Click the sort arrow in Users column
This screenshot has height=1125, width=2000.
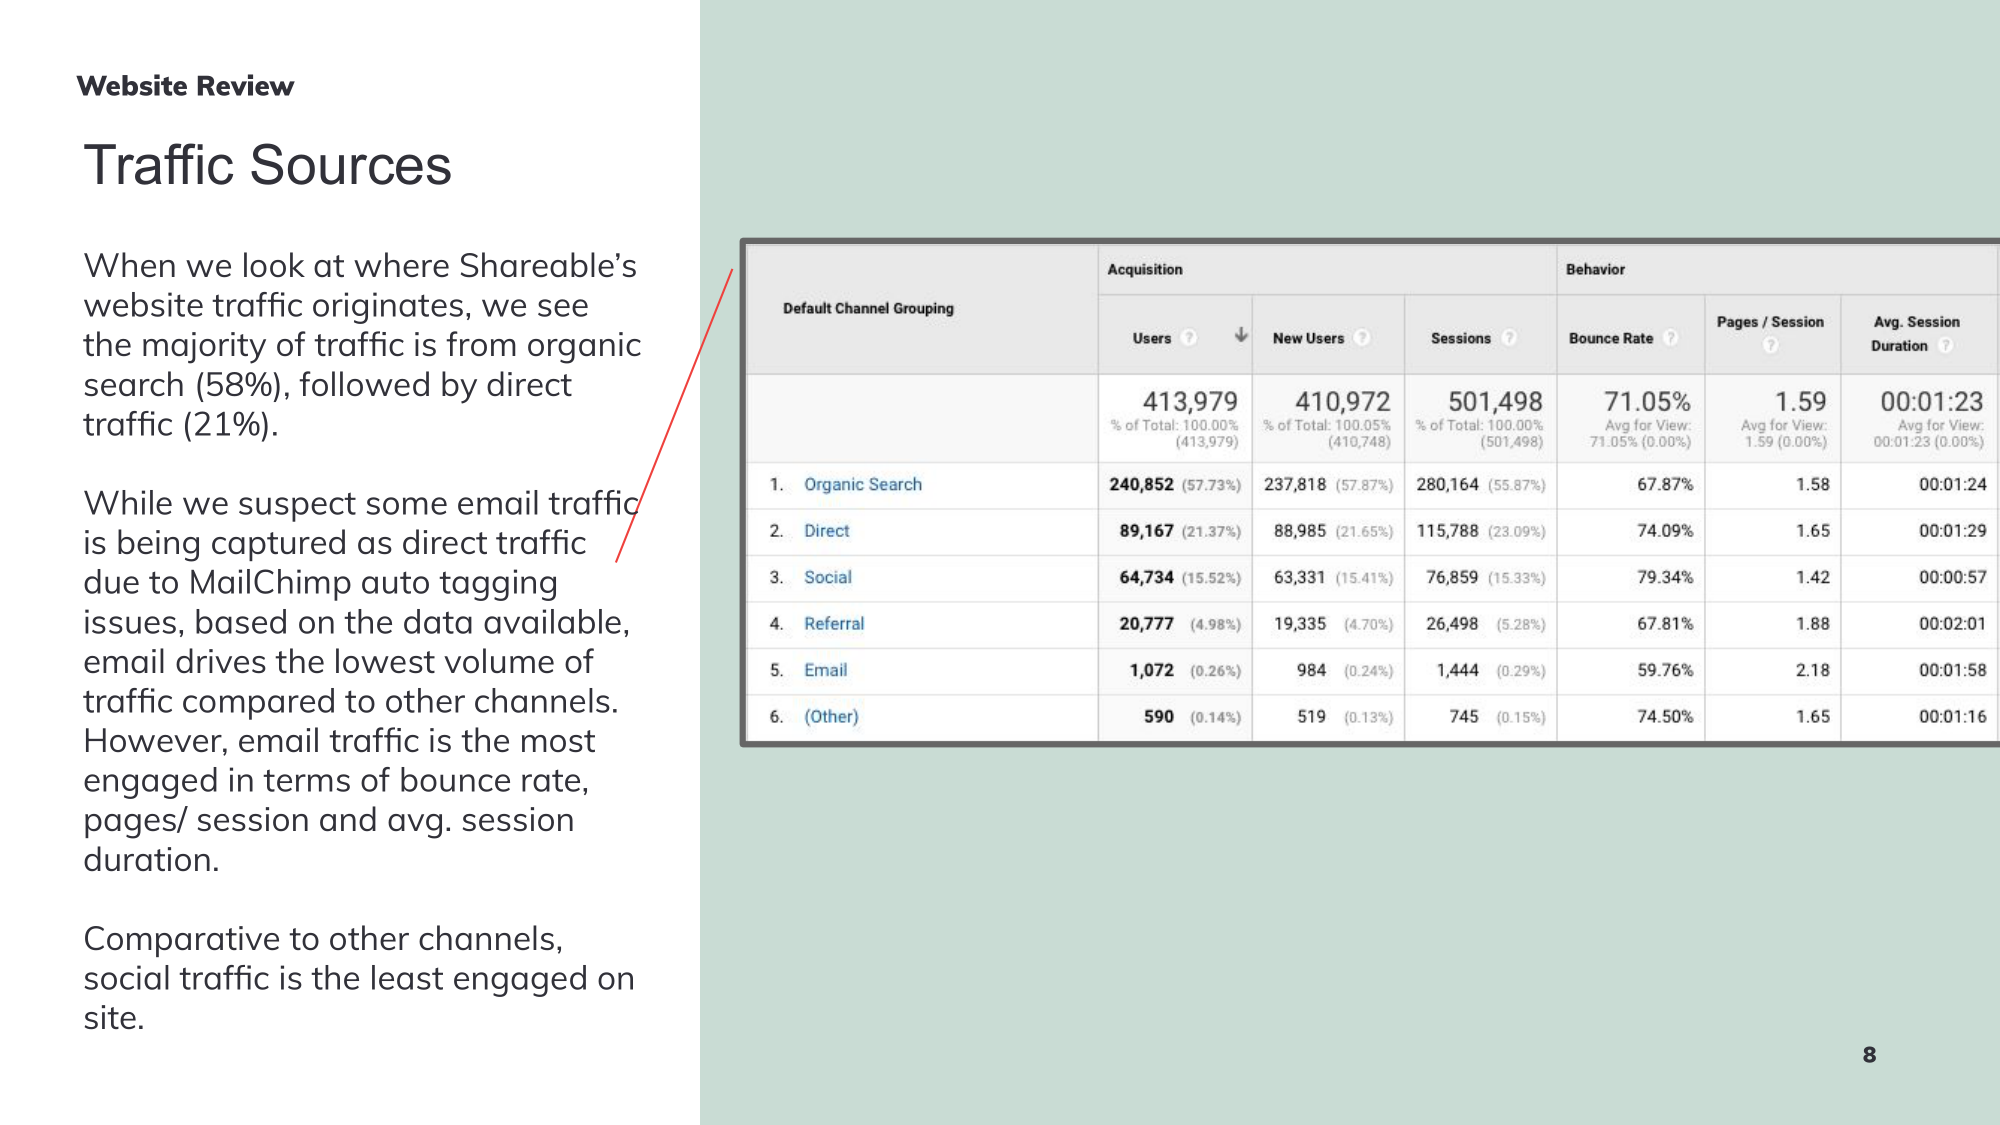1240,335
